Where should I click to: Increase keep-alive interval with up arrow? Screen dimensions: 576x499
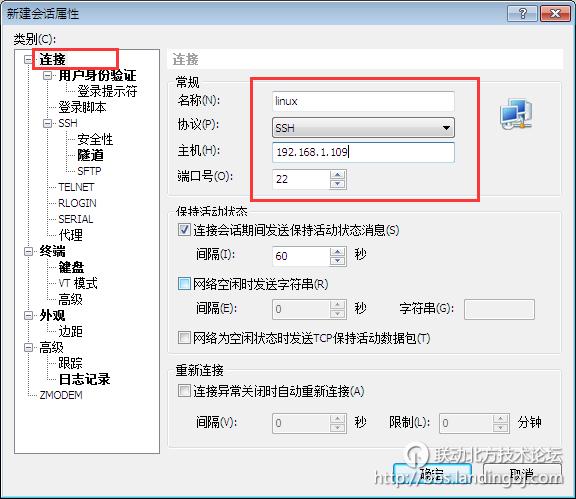[338, 251]
